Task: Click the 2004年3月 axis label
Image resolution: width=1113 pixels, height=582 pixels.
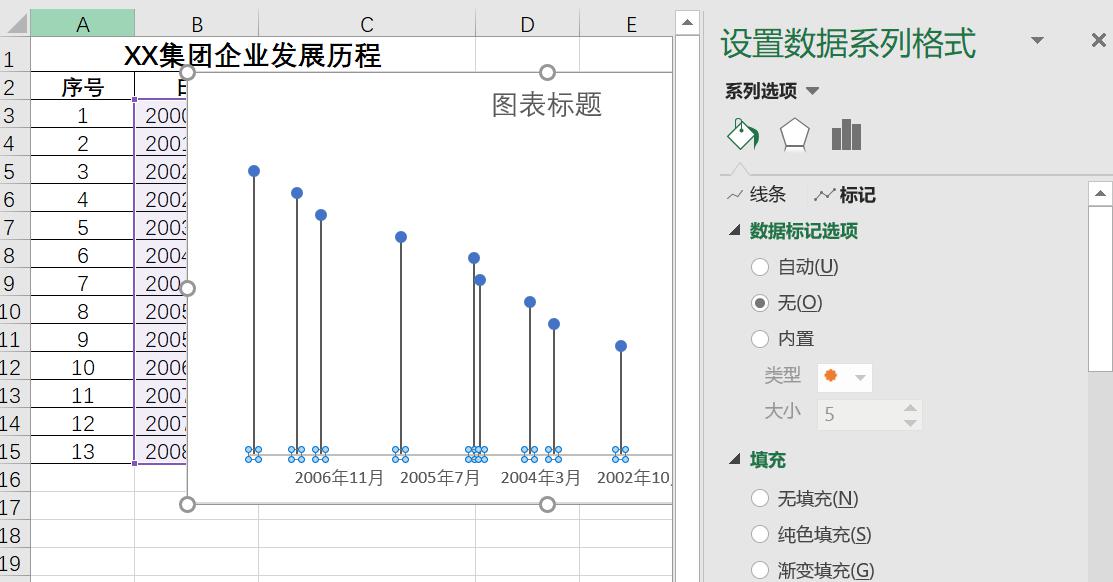Action: tap(541, 478)
